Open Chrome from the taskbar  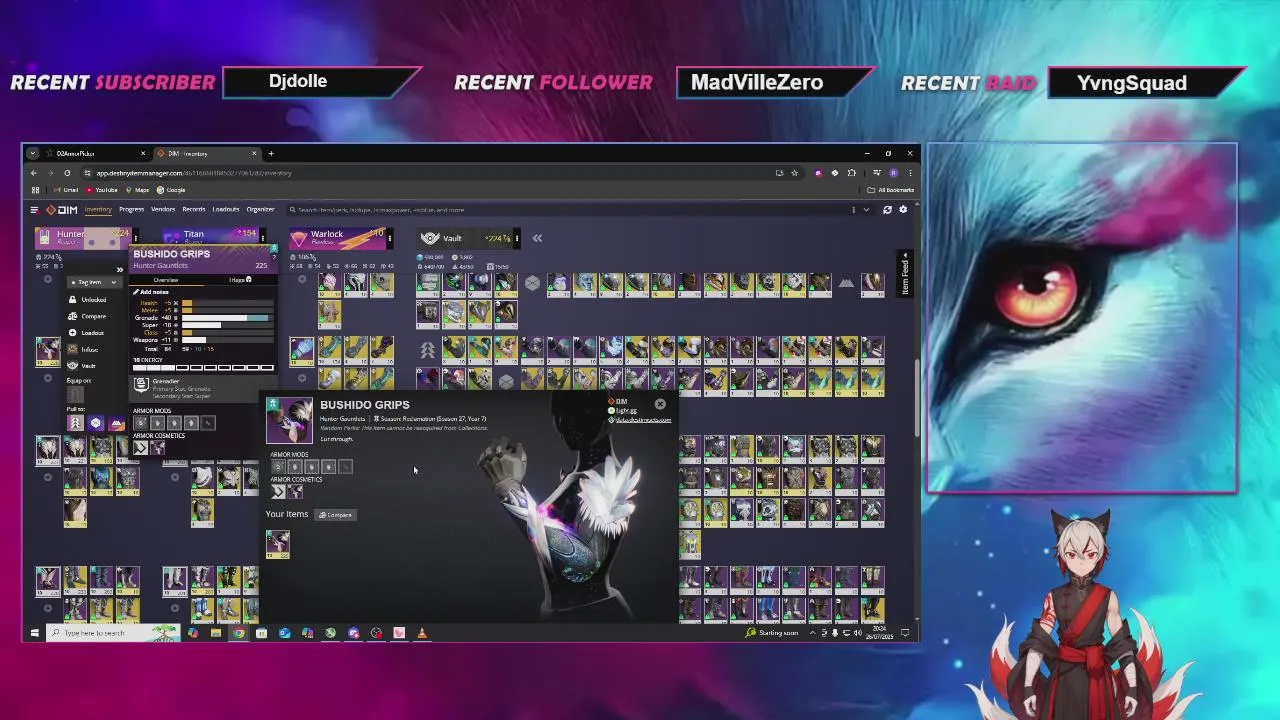pos(238,633)
